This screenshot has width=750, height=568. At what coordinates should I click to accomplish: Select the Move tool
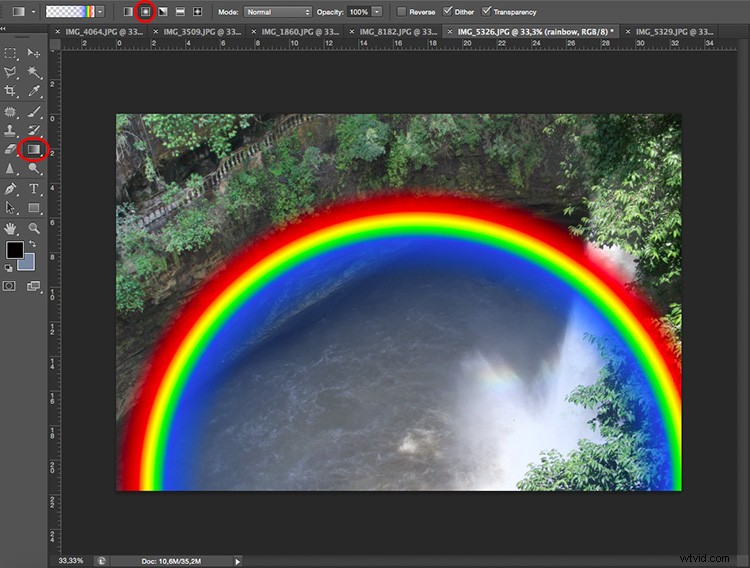click(x=33, y=53)
